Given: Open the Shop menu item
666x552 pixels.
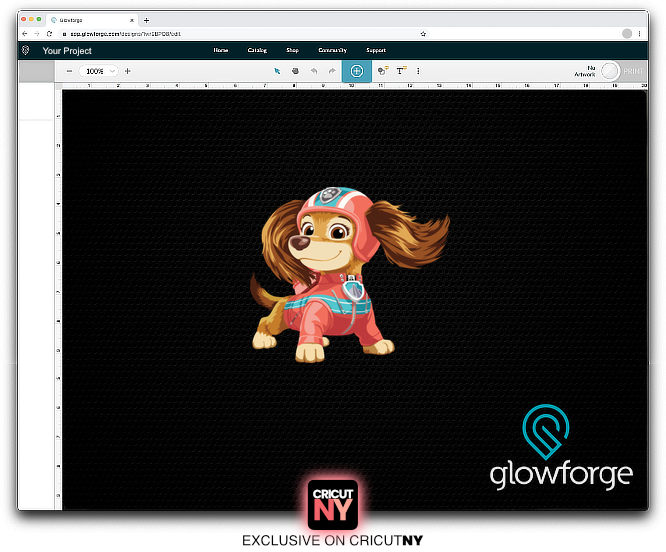Looking at the screenshot, I should coord(292,50).
